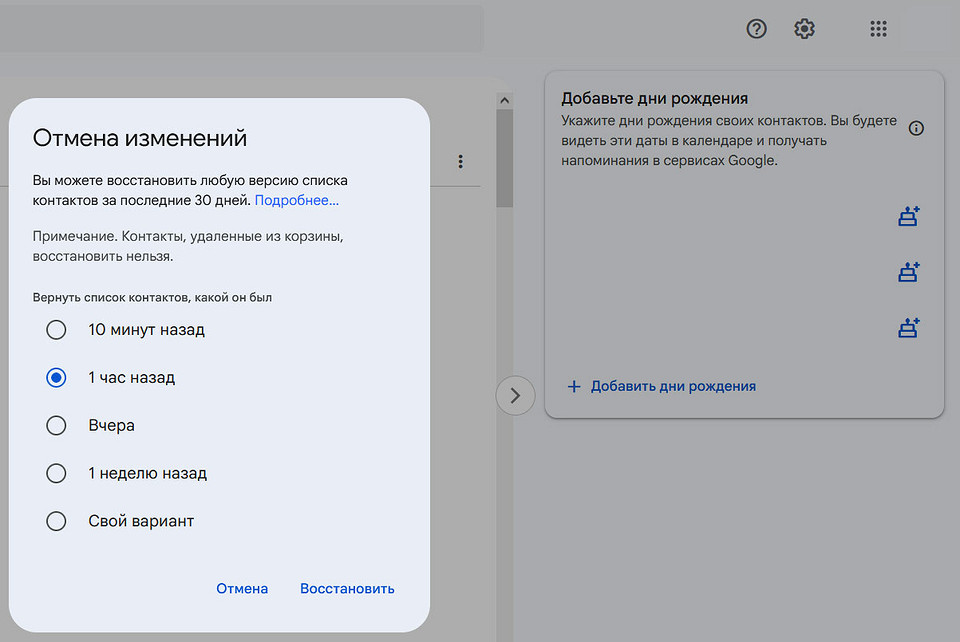
Task: Select the "1 неделю назад" option
Action: coord(56,473)
